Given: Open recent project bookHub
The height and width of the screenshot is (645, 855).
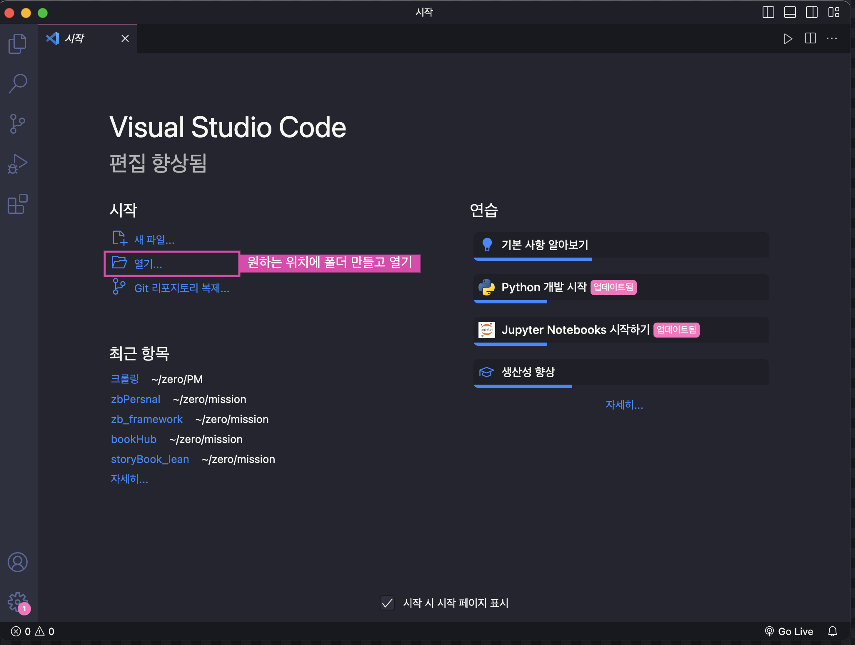Looking at the screenshot, I should pos(134,439).
